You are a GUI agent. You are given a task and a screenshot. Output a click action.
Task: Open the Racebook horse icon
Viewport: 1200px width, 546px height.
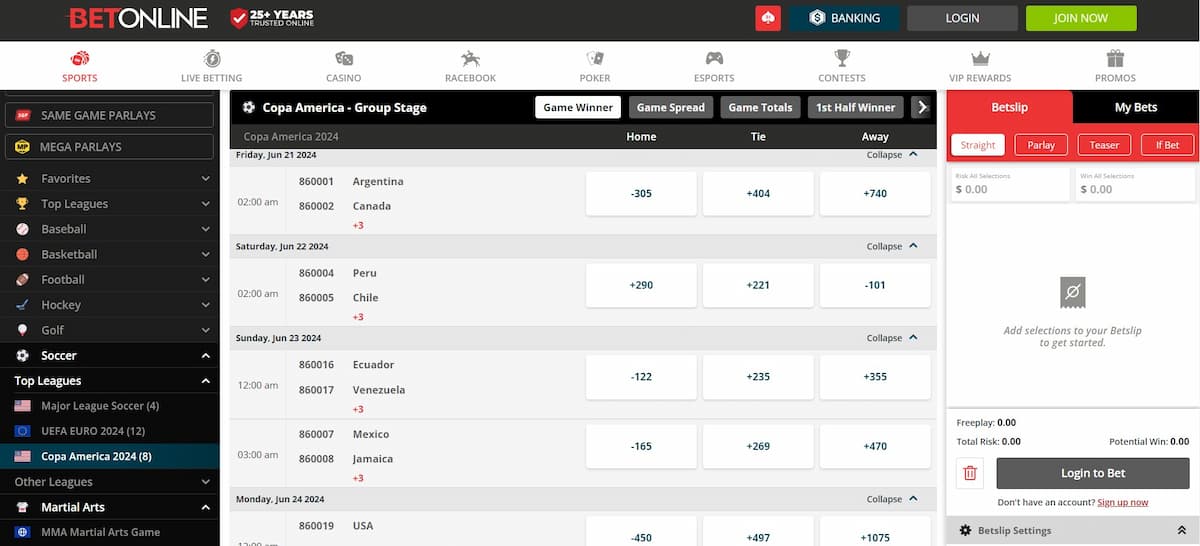pos(470,58)
